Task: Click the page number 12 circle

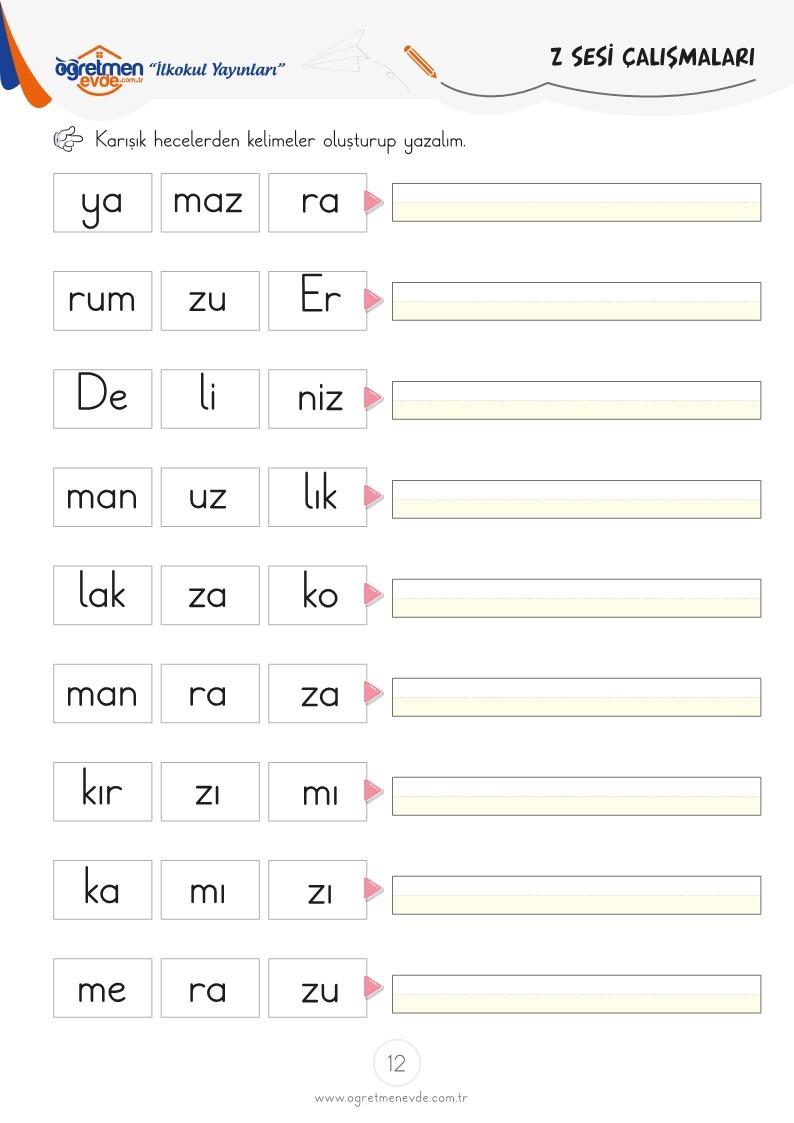Action: (397, 1063)
